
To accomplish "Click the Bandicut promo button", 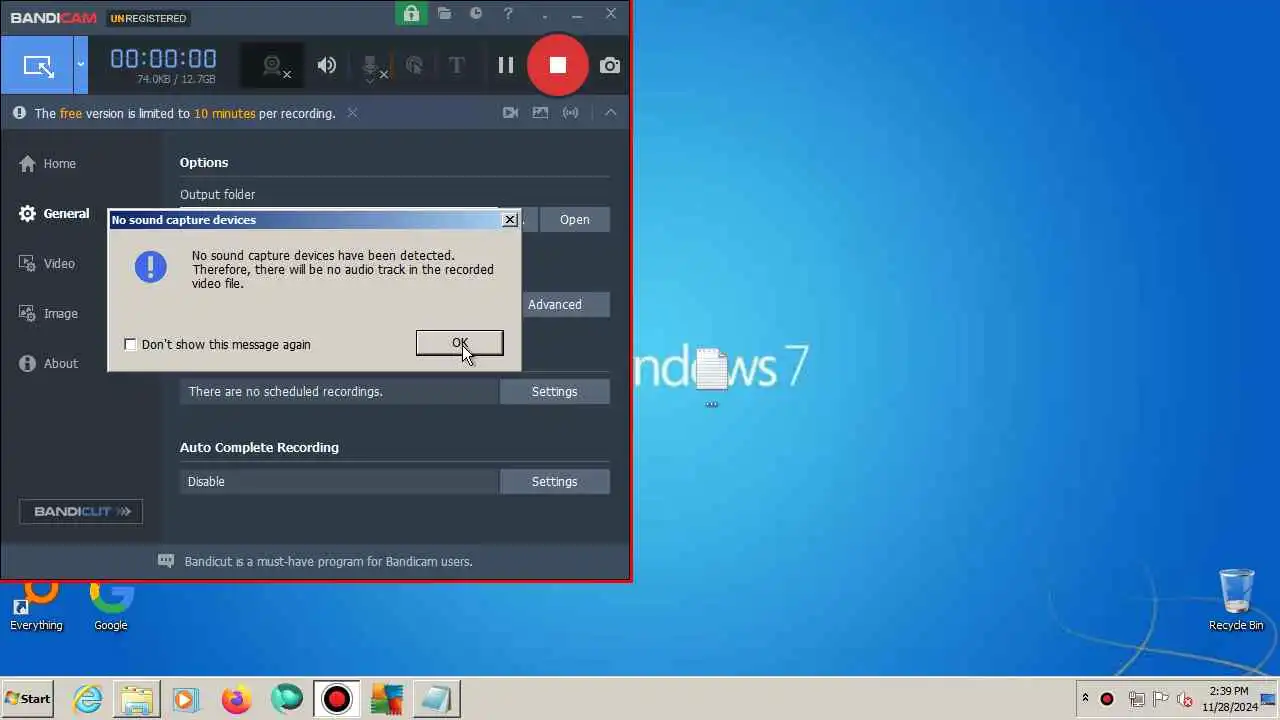I will click(x=81, y=511).
